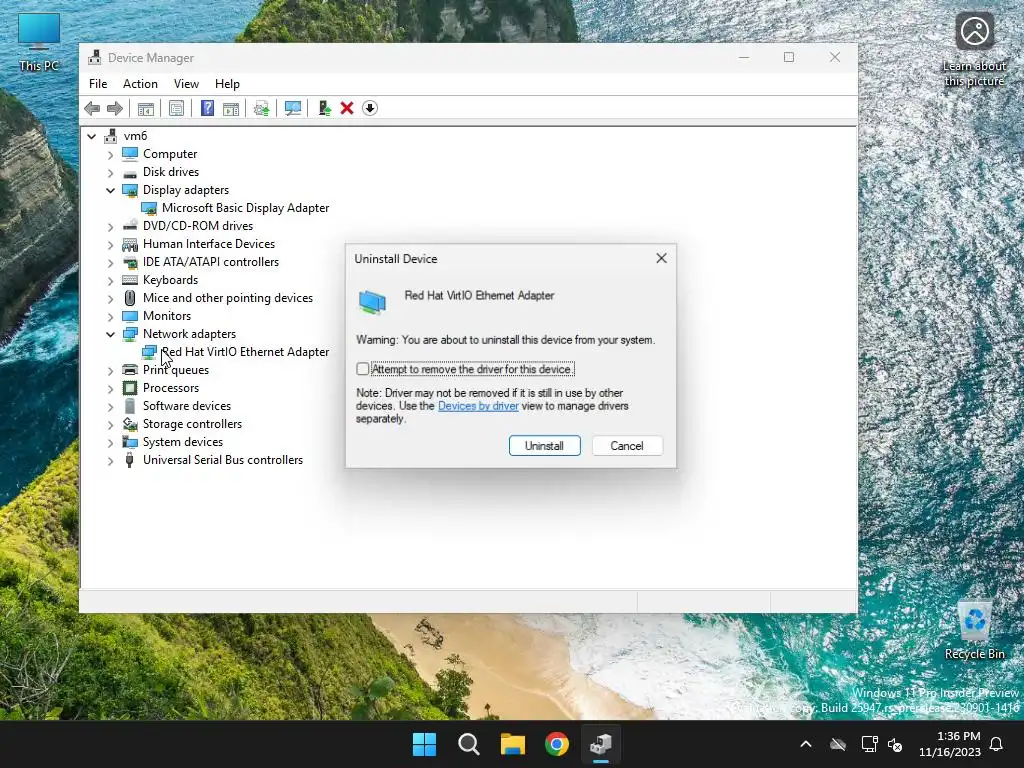Image resolution: width=1024 pixels, height=768 pixels.
Task: Expand the Storage controllers category
Action: pos(110,424)
